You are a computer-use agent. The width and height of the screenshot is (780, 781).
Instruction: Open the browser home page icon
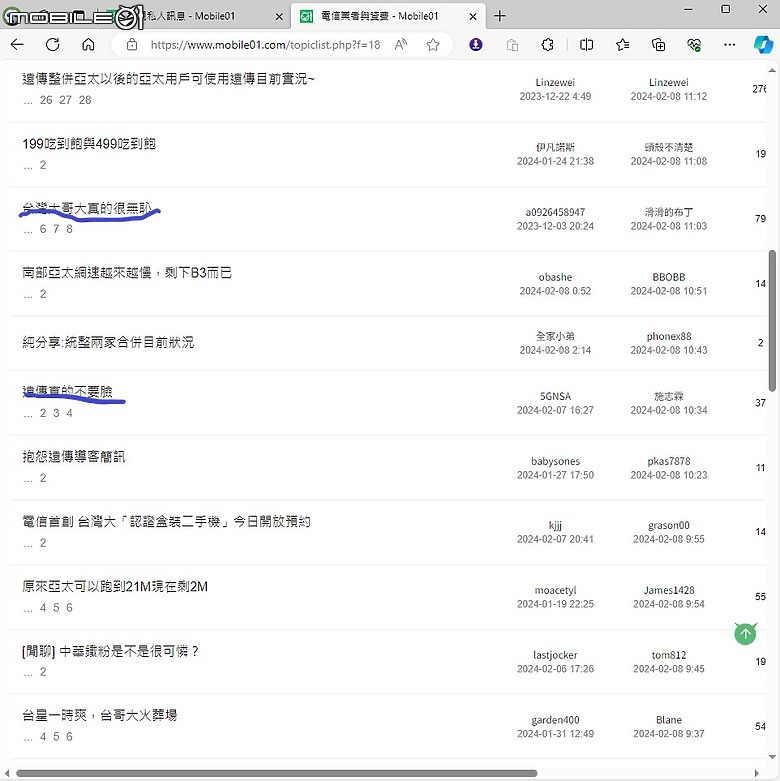click(x=88, y=45)
